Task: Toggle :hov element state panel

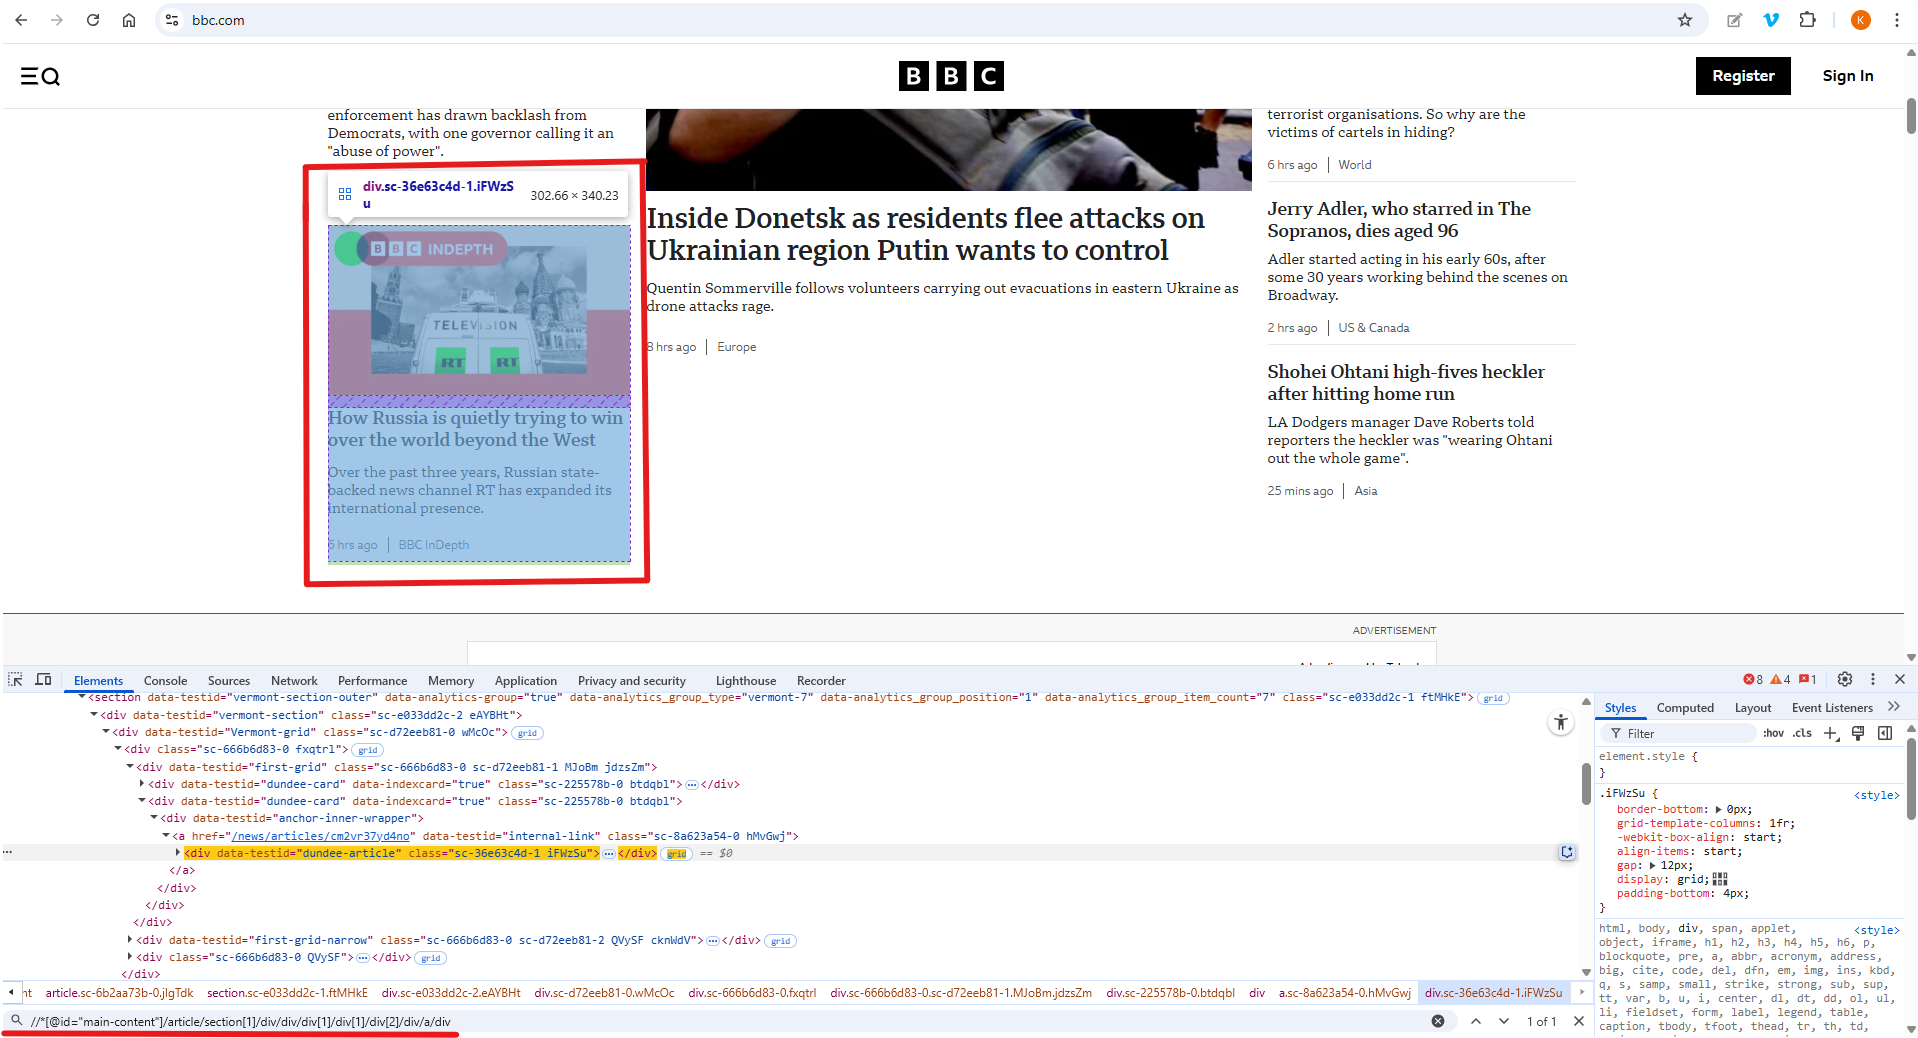Action: pyautogui.click(x=1773, y=733)
